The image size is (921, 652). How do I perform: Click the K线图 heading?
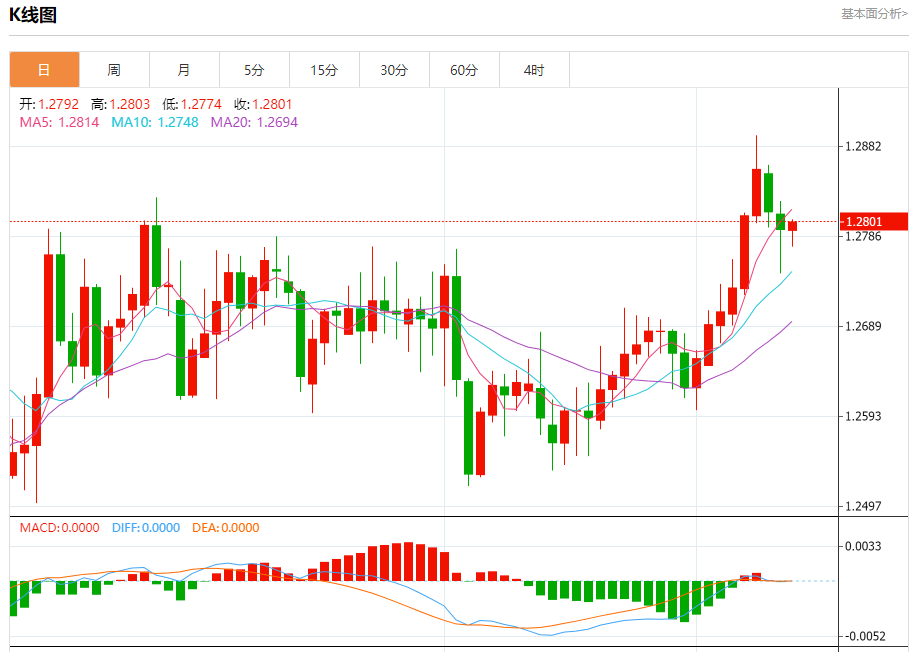pos(33,15)
